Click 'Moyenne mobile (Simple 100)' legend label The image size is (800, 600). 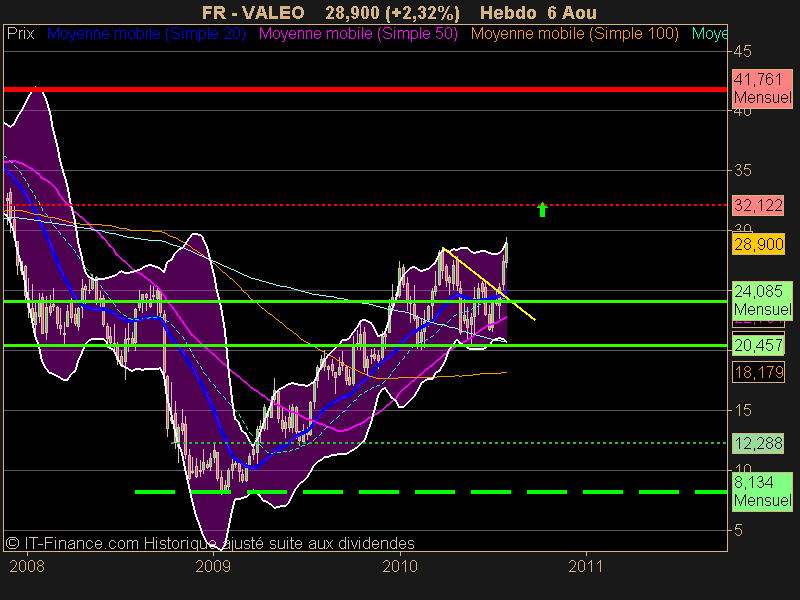coord(574,34)
